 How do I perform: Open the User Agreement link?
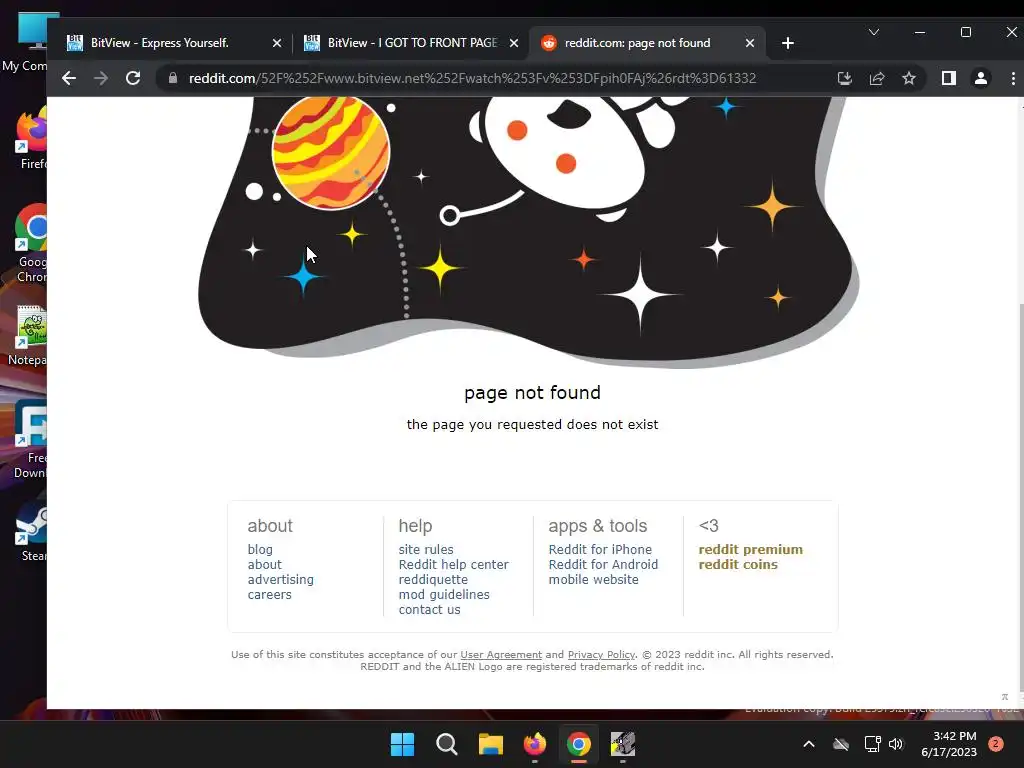coord(501,654)
